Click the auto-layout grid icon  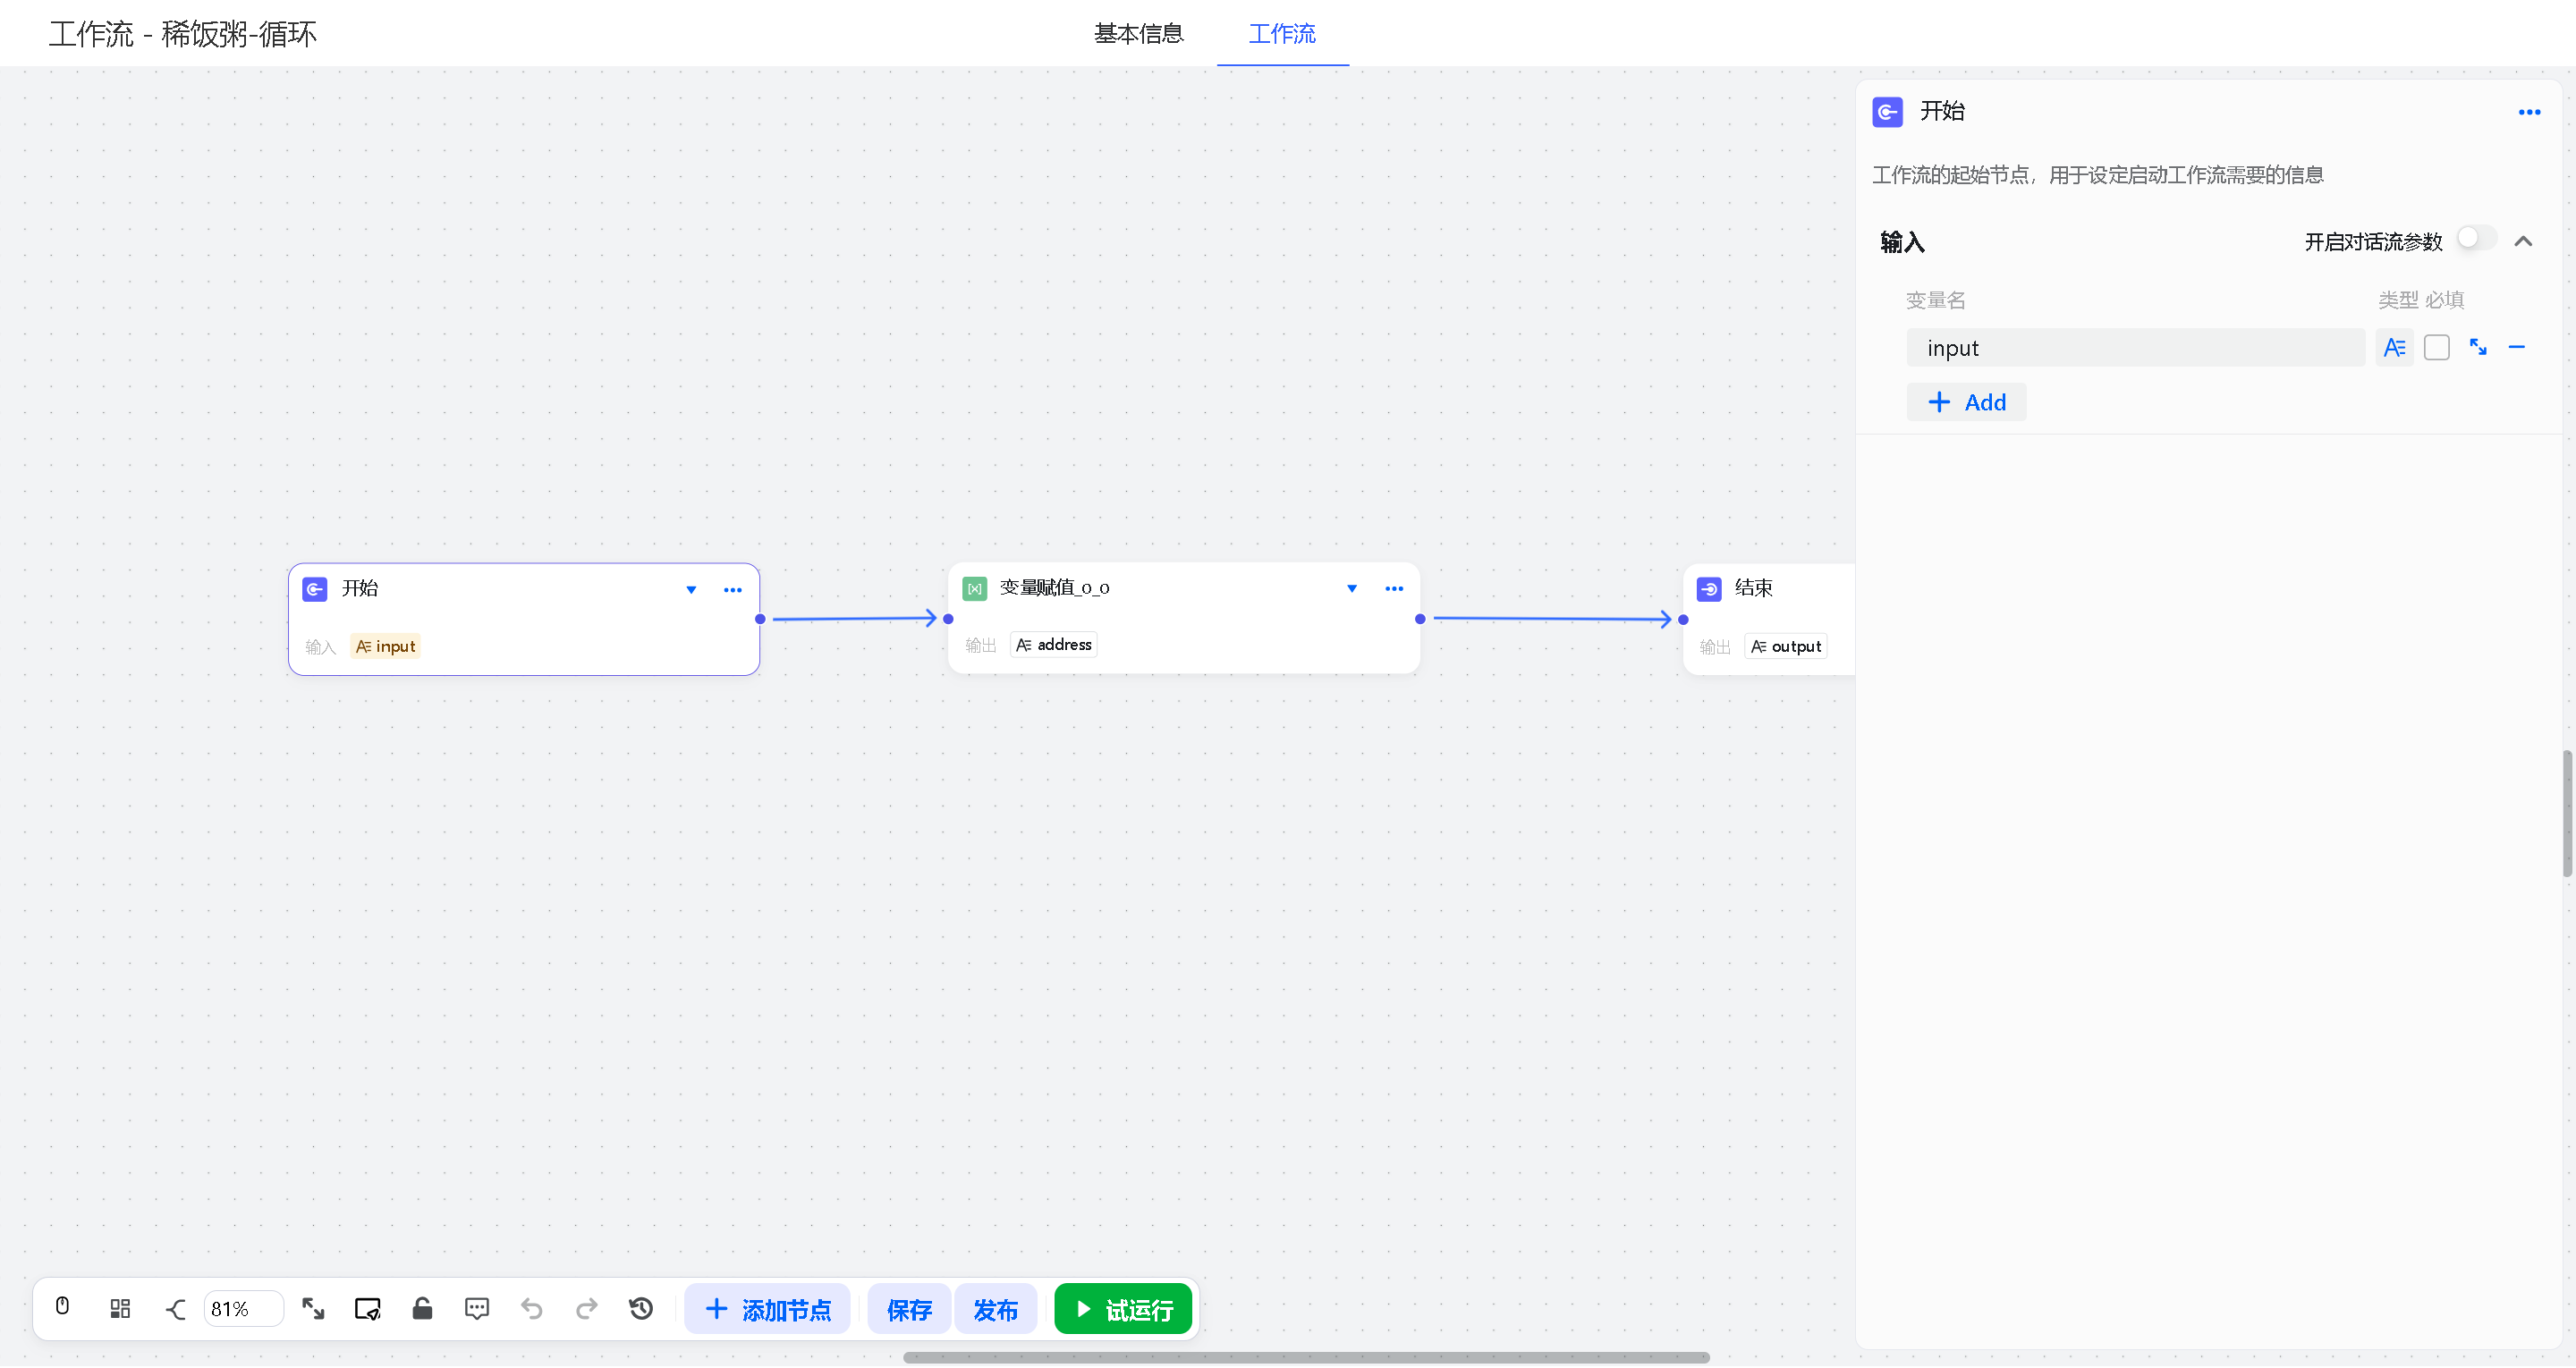[x=120, y=1309]
